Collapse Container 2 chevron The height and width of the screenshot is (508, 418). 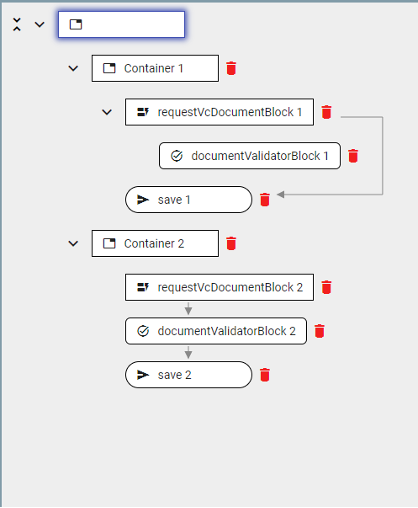(73, 244)
